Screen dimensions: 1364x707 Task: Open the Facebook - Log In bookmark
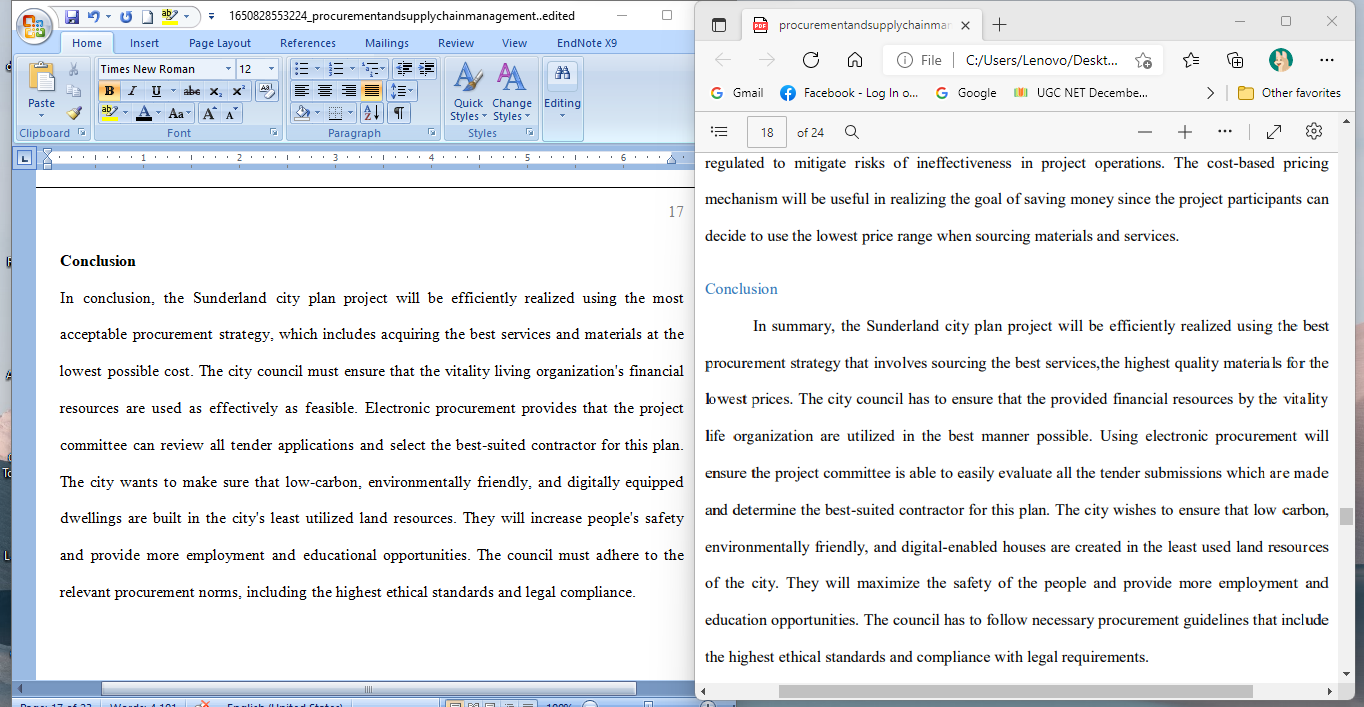(x=848, y=93)
